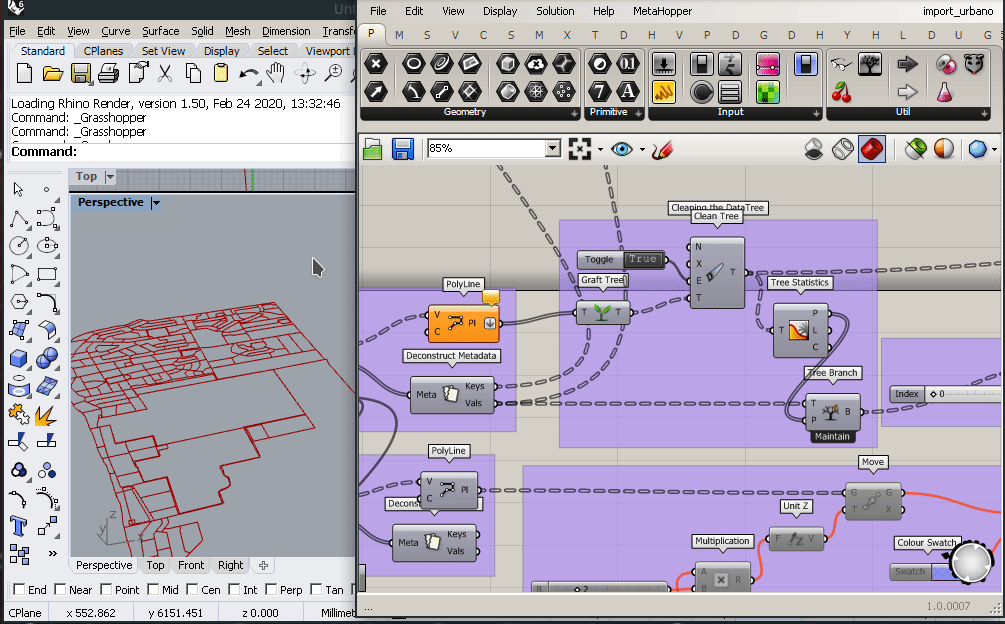The height and width of the screenshot is (624, 1005).
Task: Expand the Geometry panel dropdown
Action: coord(574,113)
